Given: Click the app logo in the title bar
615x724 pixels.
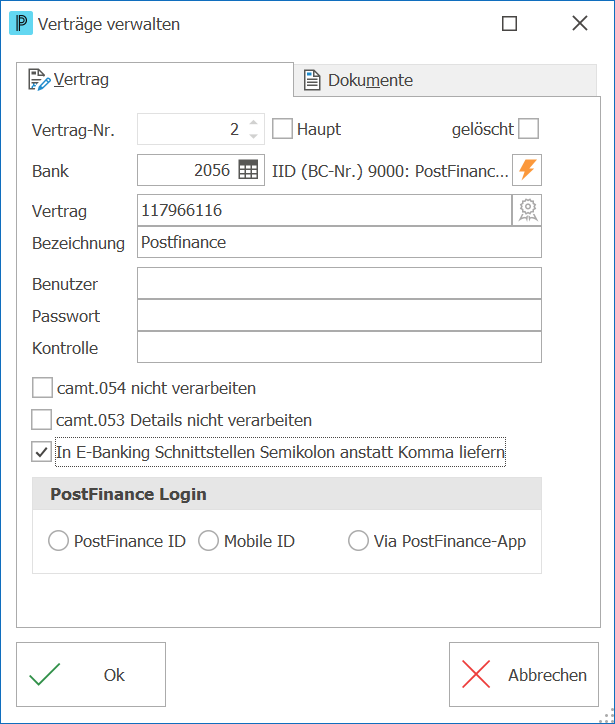Looking at the screenshot, I should click(x=21, y=23).
